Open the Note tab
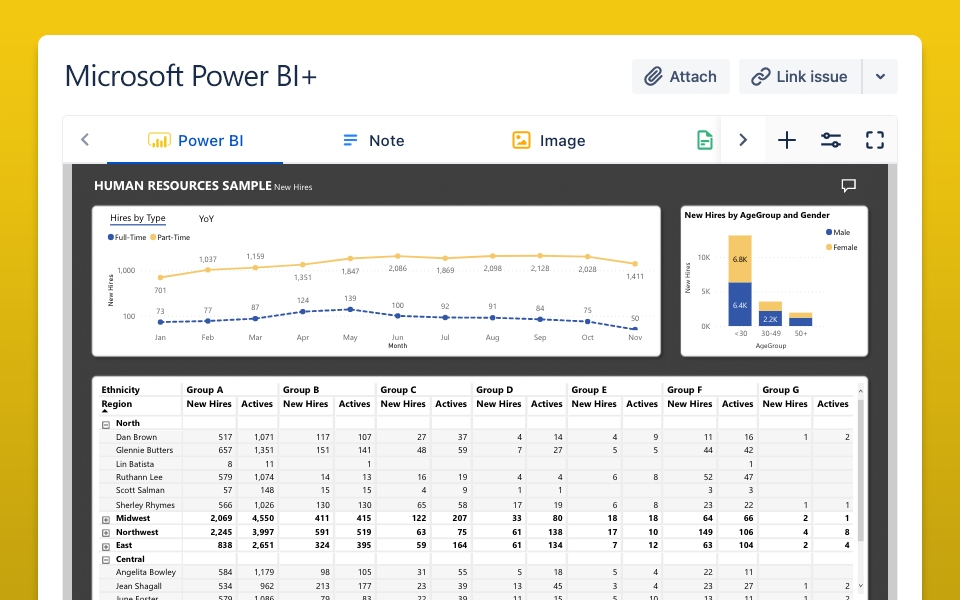The height and width of the screenshot is (600, 960). [x=373, y=140]
